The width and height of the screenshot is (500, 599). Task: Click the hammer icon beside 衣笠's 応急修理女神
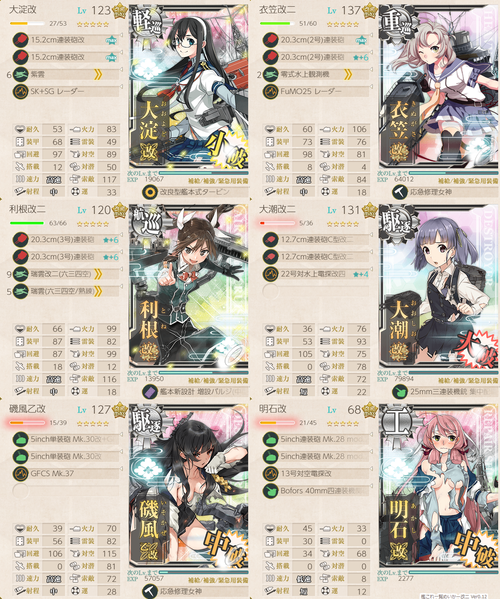[x=400, y=192]
